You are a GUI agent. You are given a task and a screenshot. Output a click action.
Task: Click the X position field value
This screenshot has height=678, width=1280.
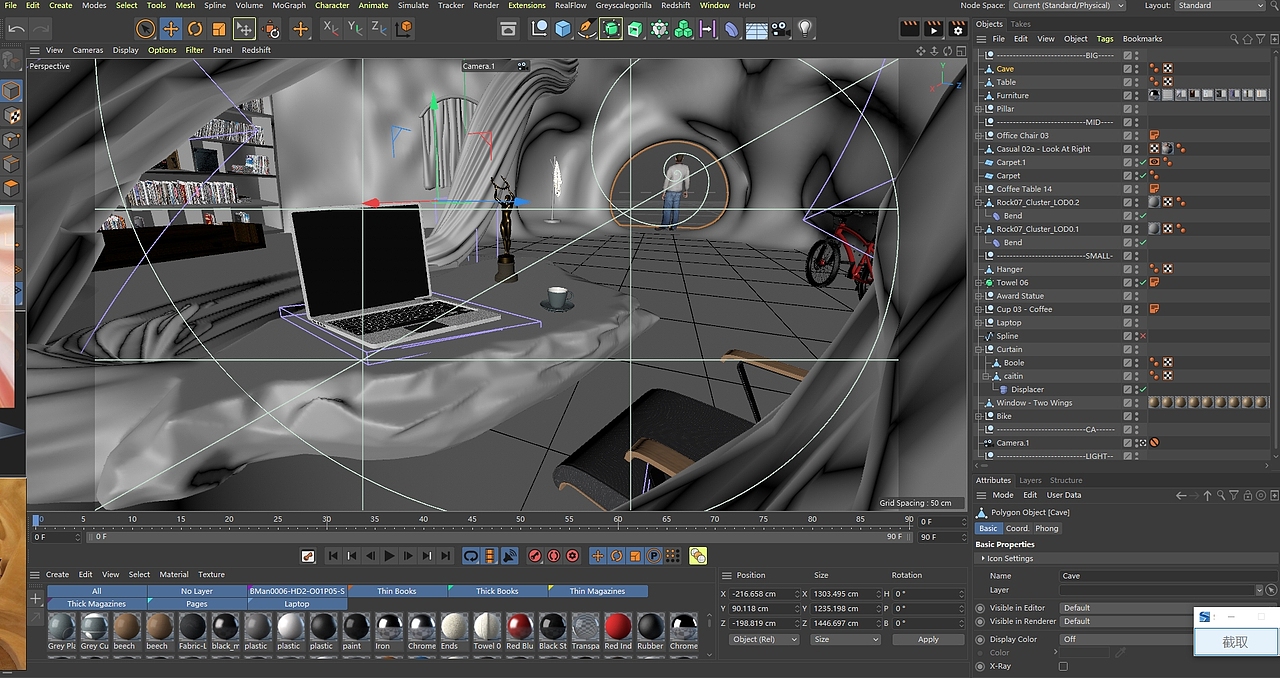click(x=763, y=594)
